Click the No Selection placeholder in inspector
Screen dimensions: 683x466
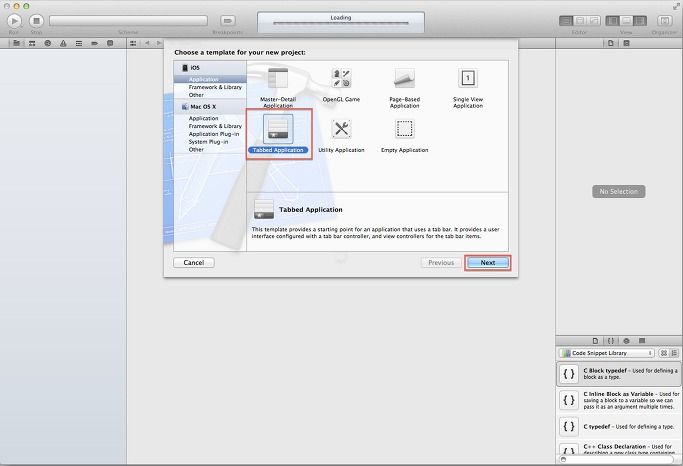[619, 191]
